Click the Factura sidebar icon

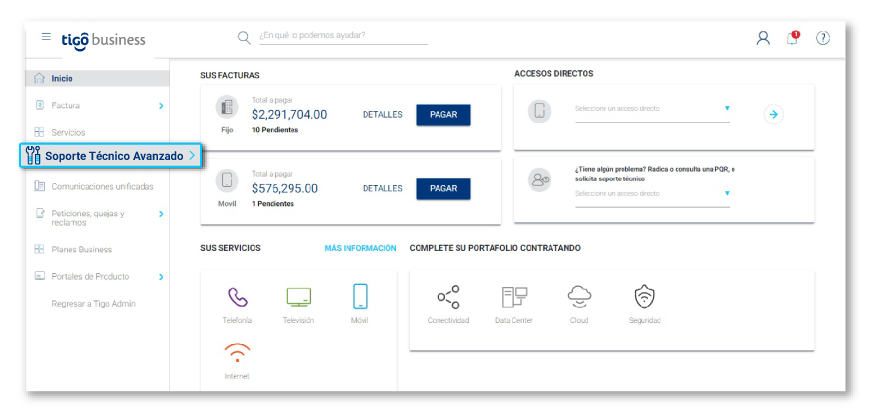pyautogui.click(x=39, y=105)
